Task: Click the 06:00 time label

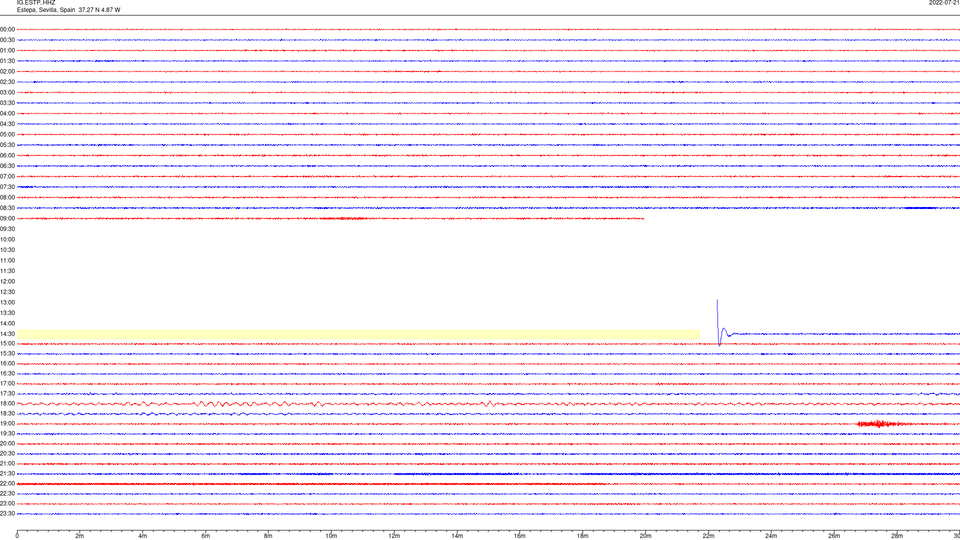Action: click(7, 156)
